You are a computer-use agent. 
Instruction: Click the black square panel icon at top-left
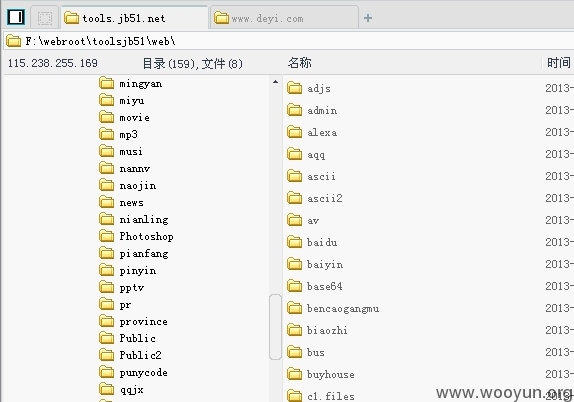point(16,17)
